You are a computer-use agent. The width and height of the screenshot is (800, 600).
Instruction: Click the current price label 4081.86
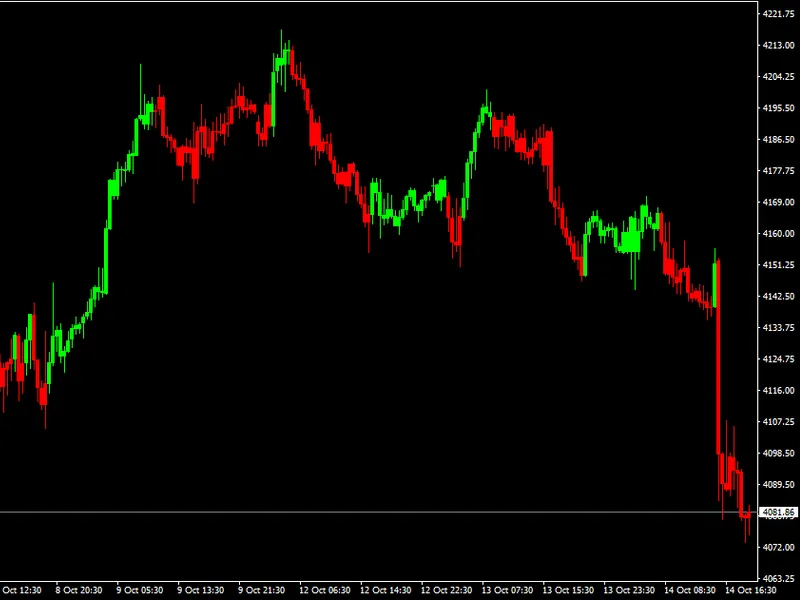click(x=779, y=512)
